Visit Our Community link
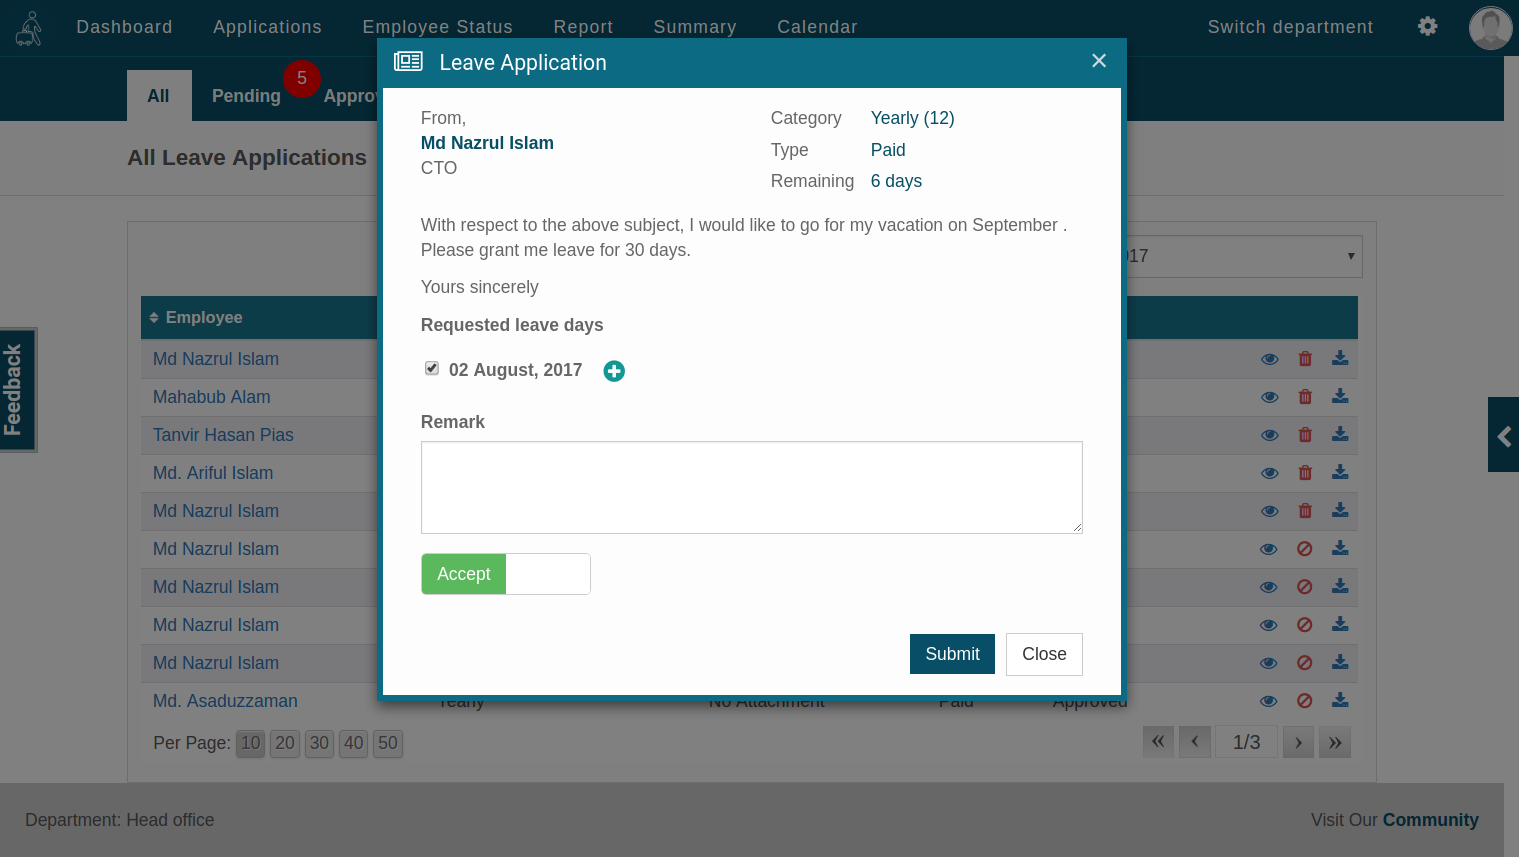Image resolution: width=1519 pixels, height=857 pixels. 1431,820
